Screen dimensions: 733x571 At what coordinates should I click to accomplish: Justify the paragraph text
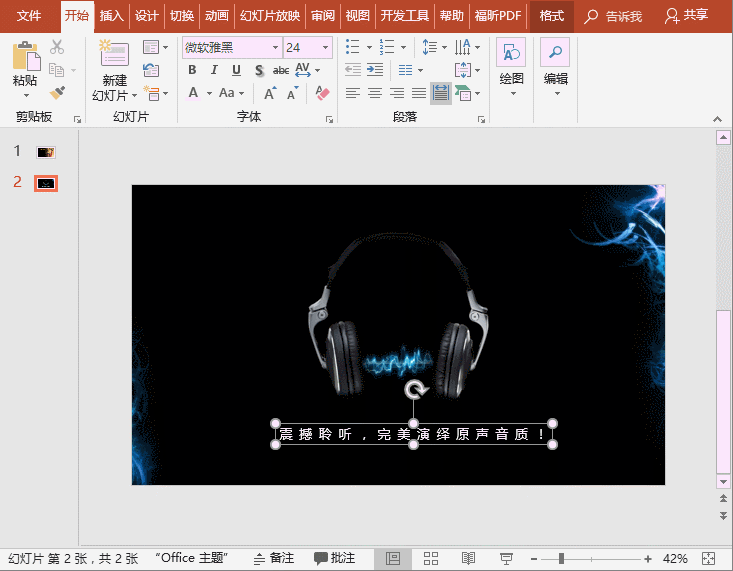418,93
